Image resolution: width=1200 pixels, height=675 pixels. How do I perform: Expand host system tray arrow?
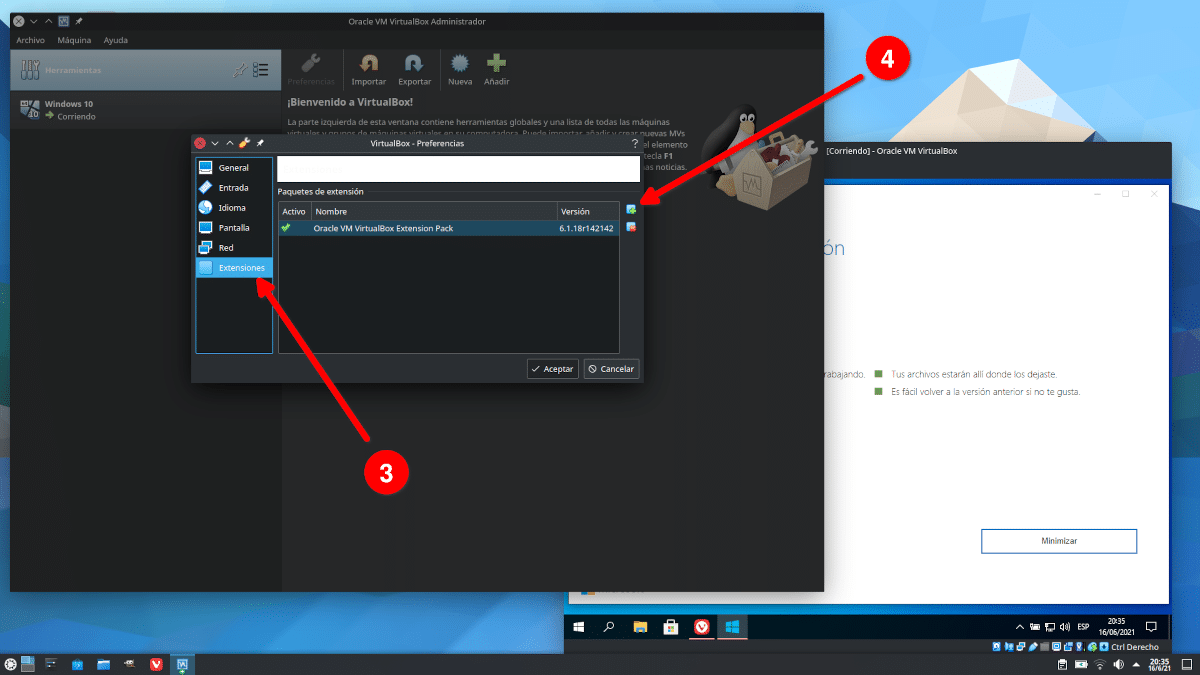click(1136, 664)
